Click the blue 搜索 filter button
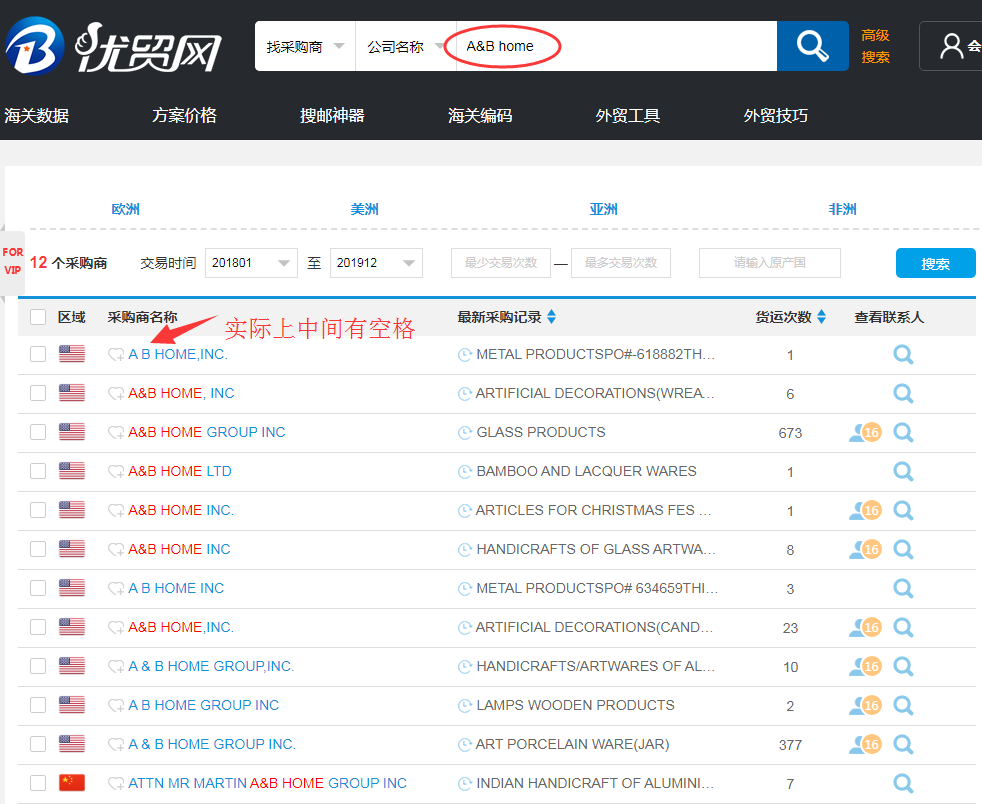The height and width of the screenshot is (804, 982). 936,263
